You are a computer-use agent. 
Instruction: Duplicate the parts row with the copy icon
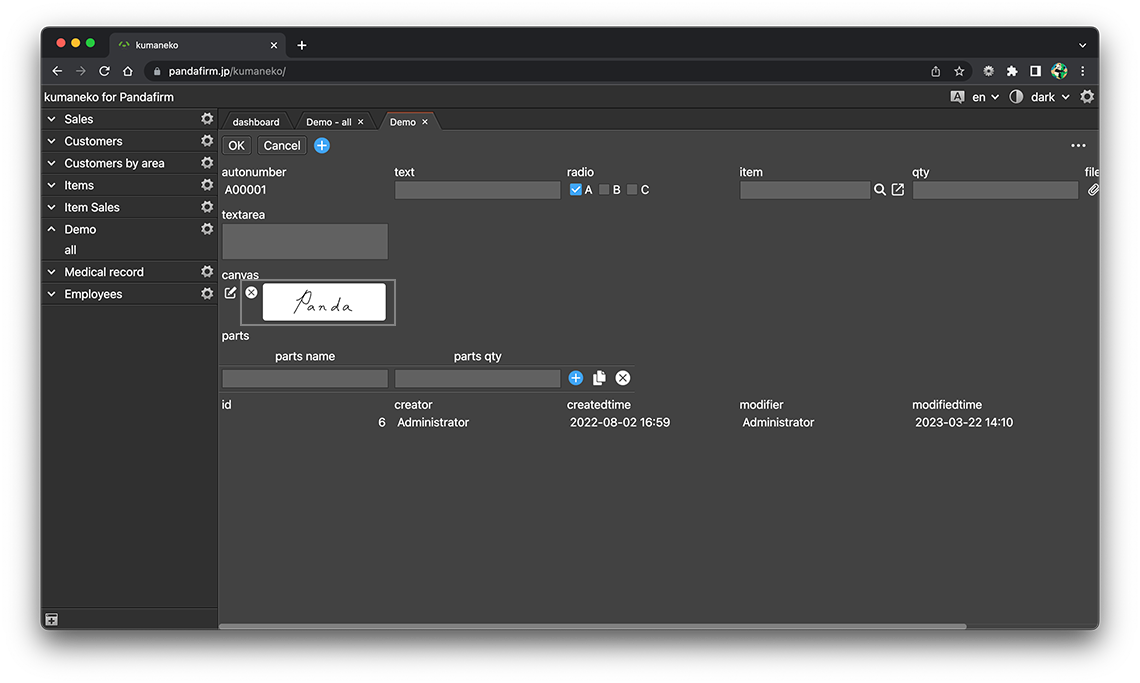(x=599, y=378)
